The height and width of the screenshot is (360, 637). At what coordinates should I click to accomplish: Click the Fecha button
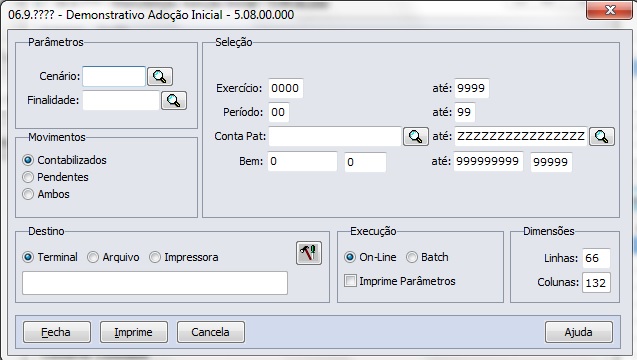coord(57,332)
